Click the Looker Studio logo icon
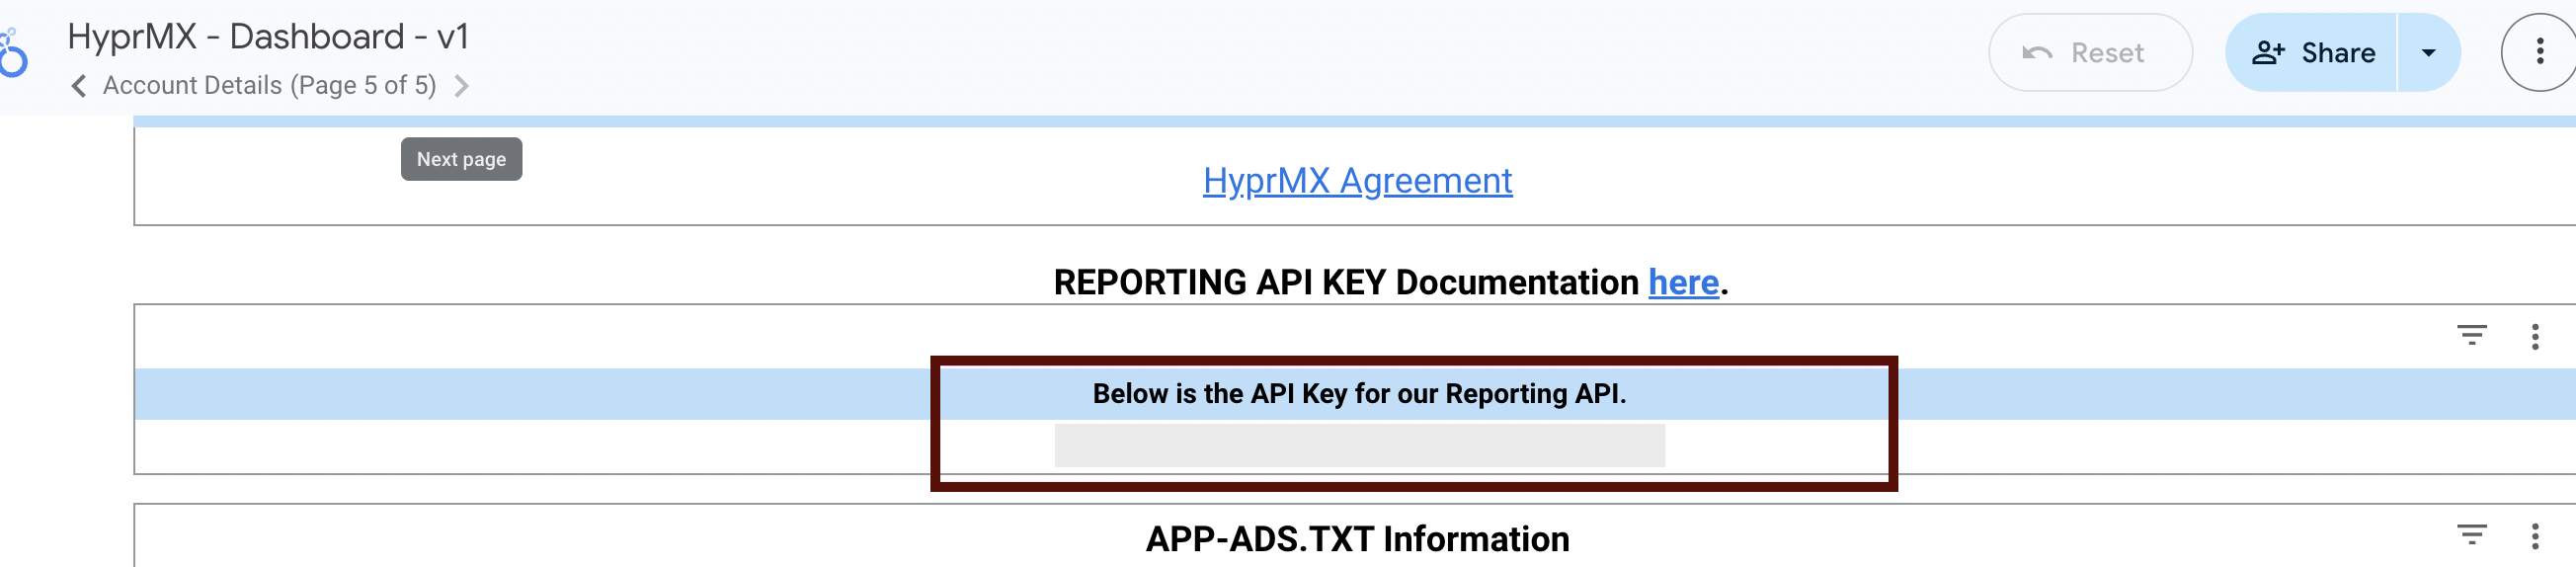Viewport: 2576px width, 567px height. click(x=13, y=53)
